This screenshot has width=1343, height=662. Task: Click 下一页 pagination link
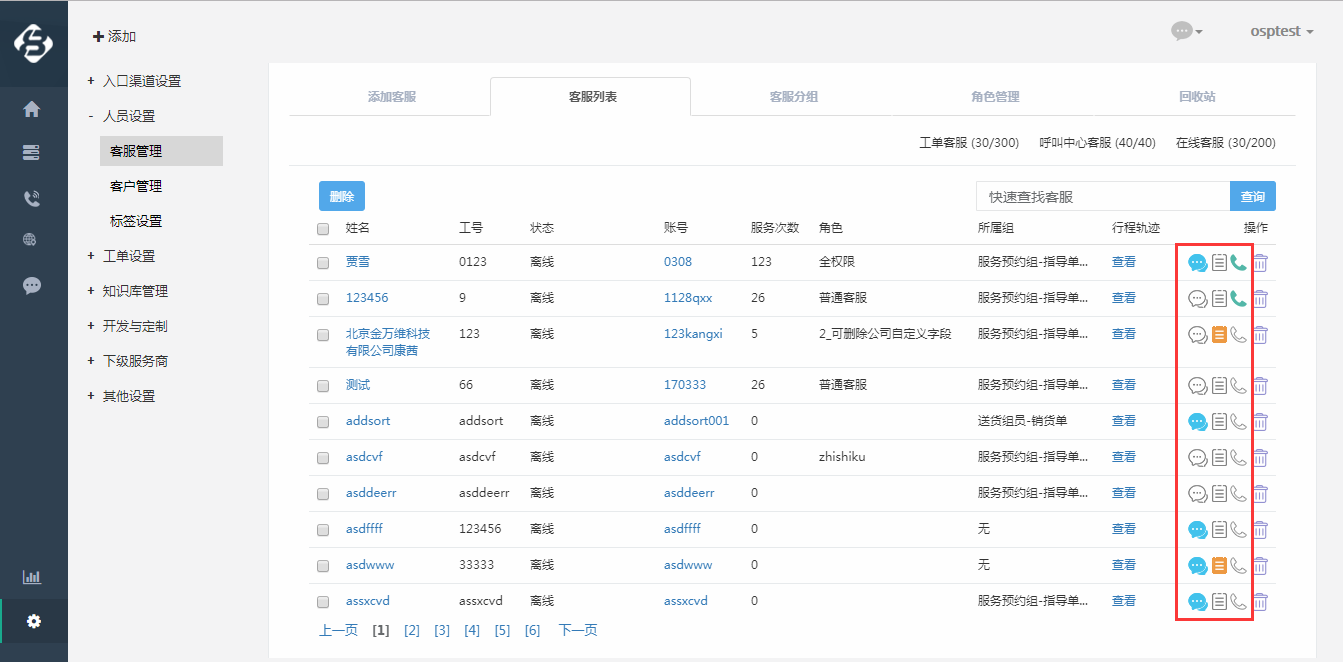coord(578,630)
